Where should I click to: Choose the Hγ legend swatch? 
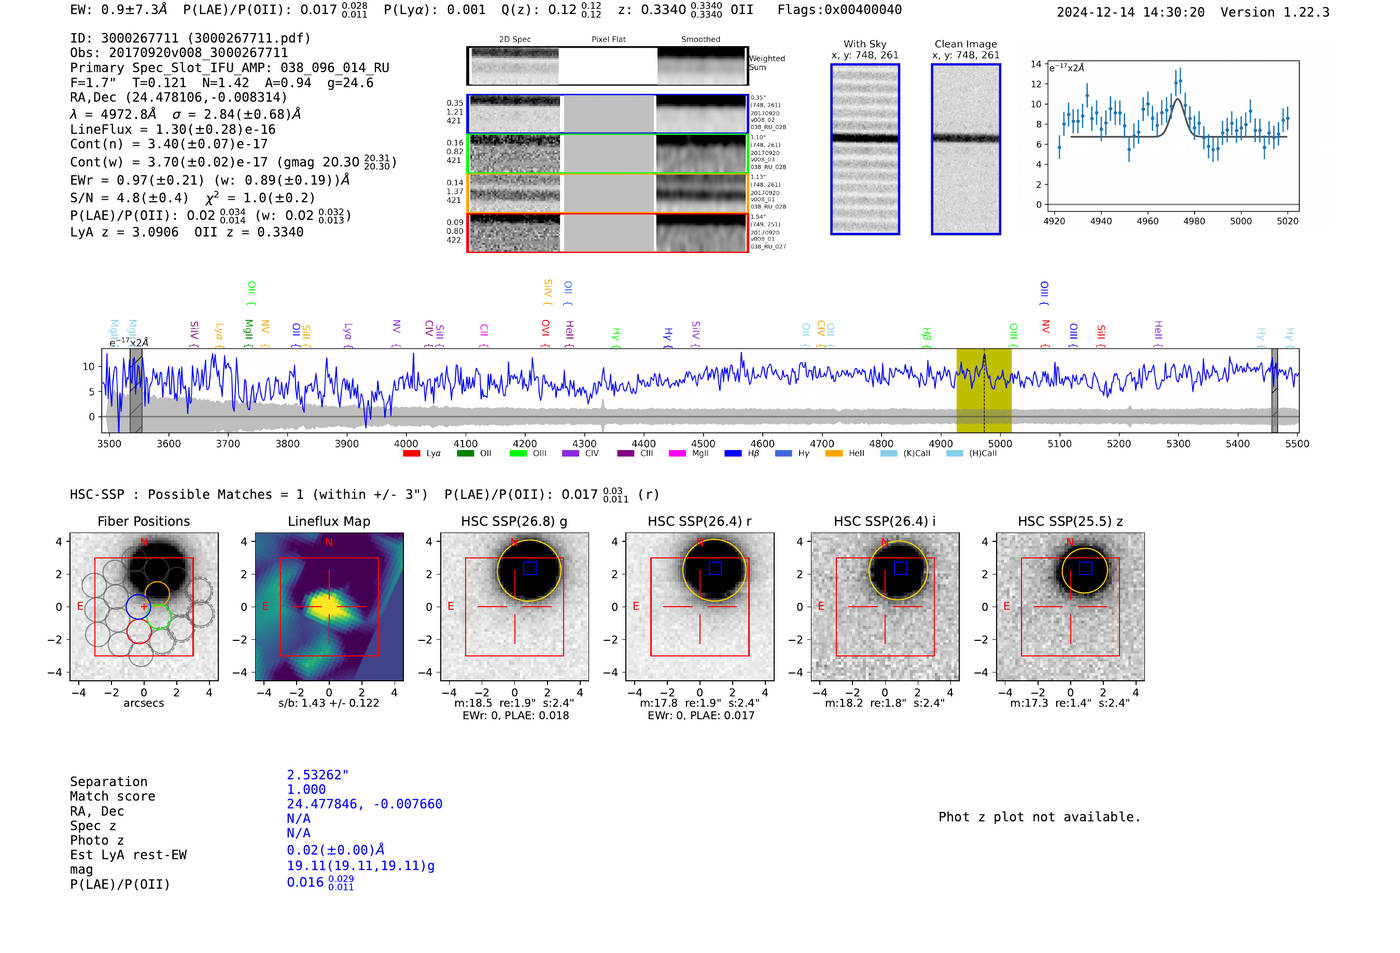783,454
